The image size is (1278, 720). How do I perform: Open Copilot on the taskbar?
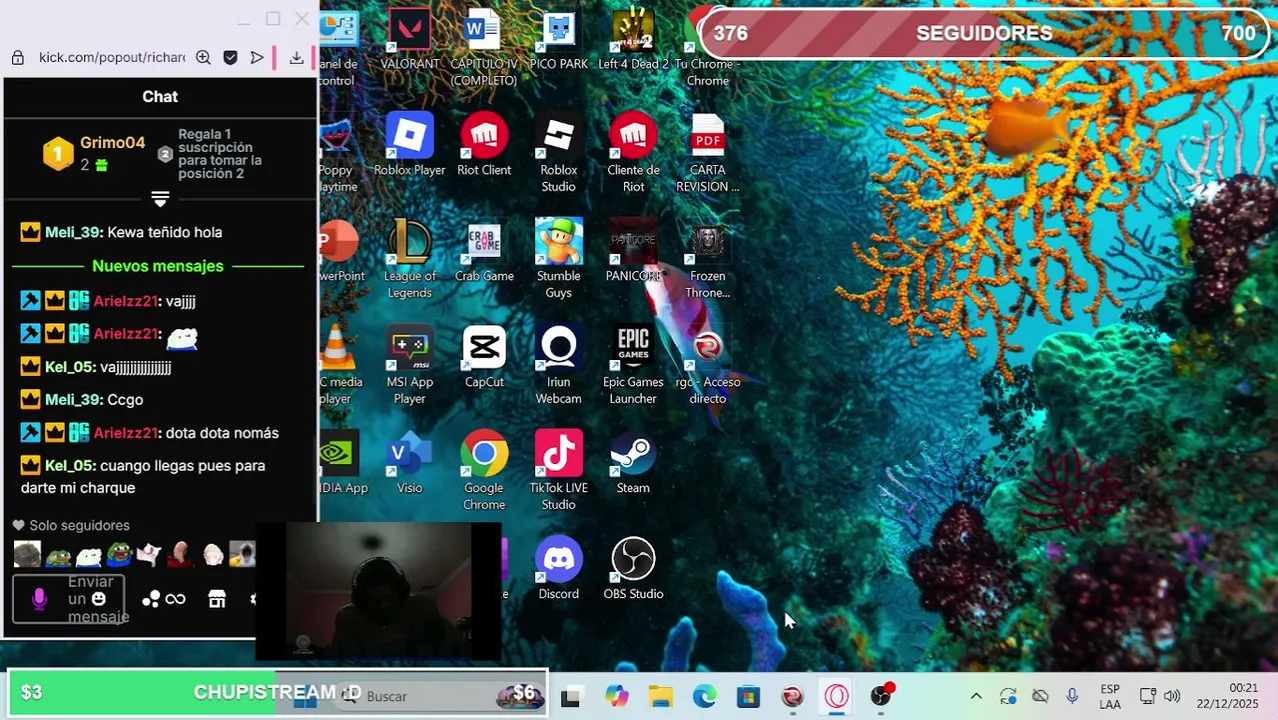click(617, 697)
